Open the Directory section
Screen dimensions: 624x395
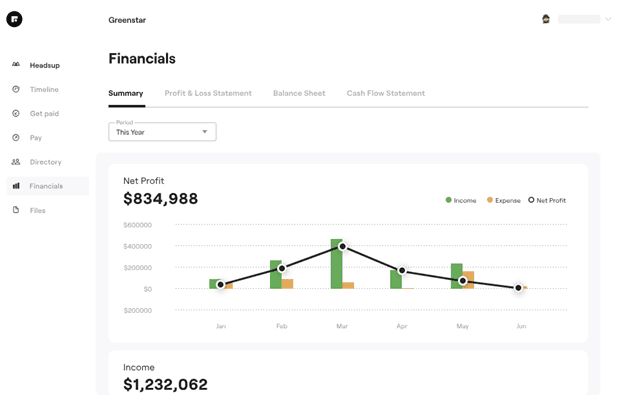(45, 162)
